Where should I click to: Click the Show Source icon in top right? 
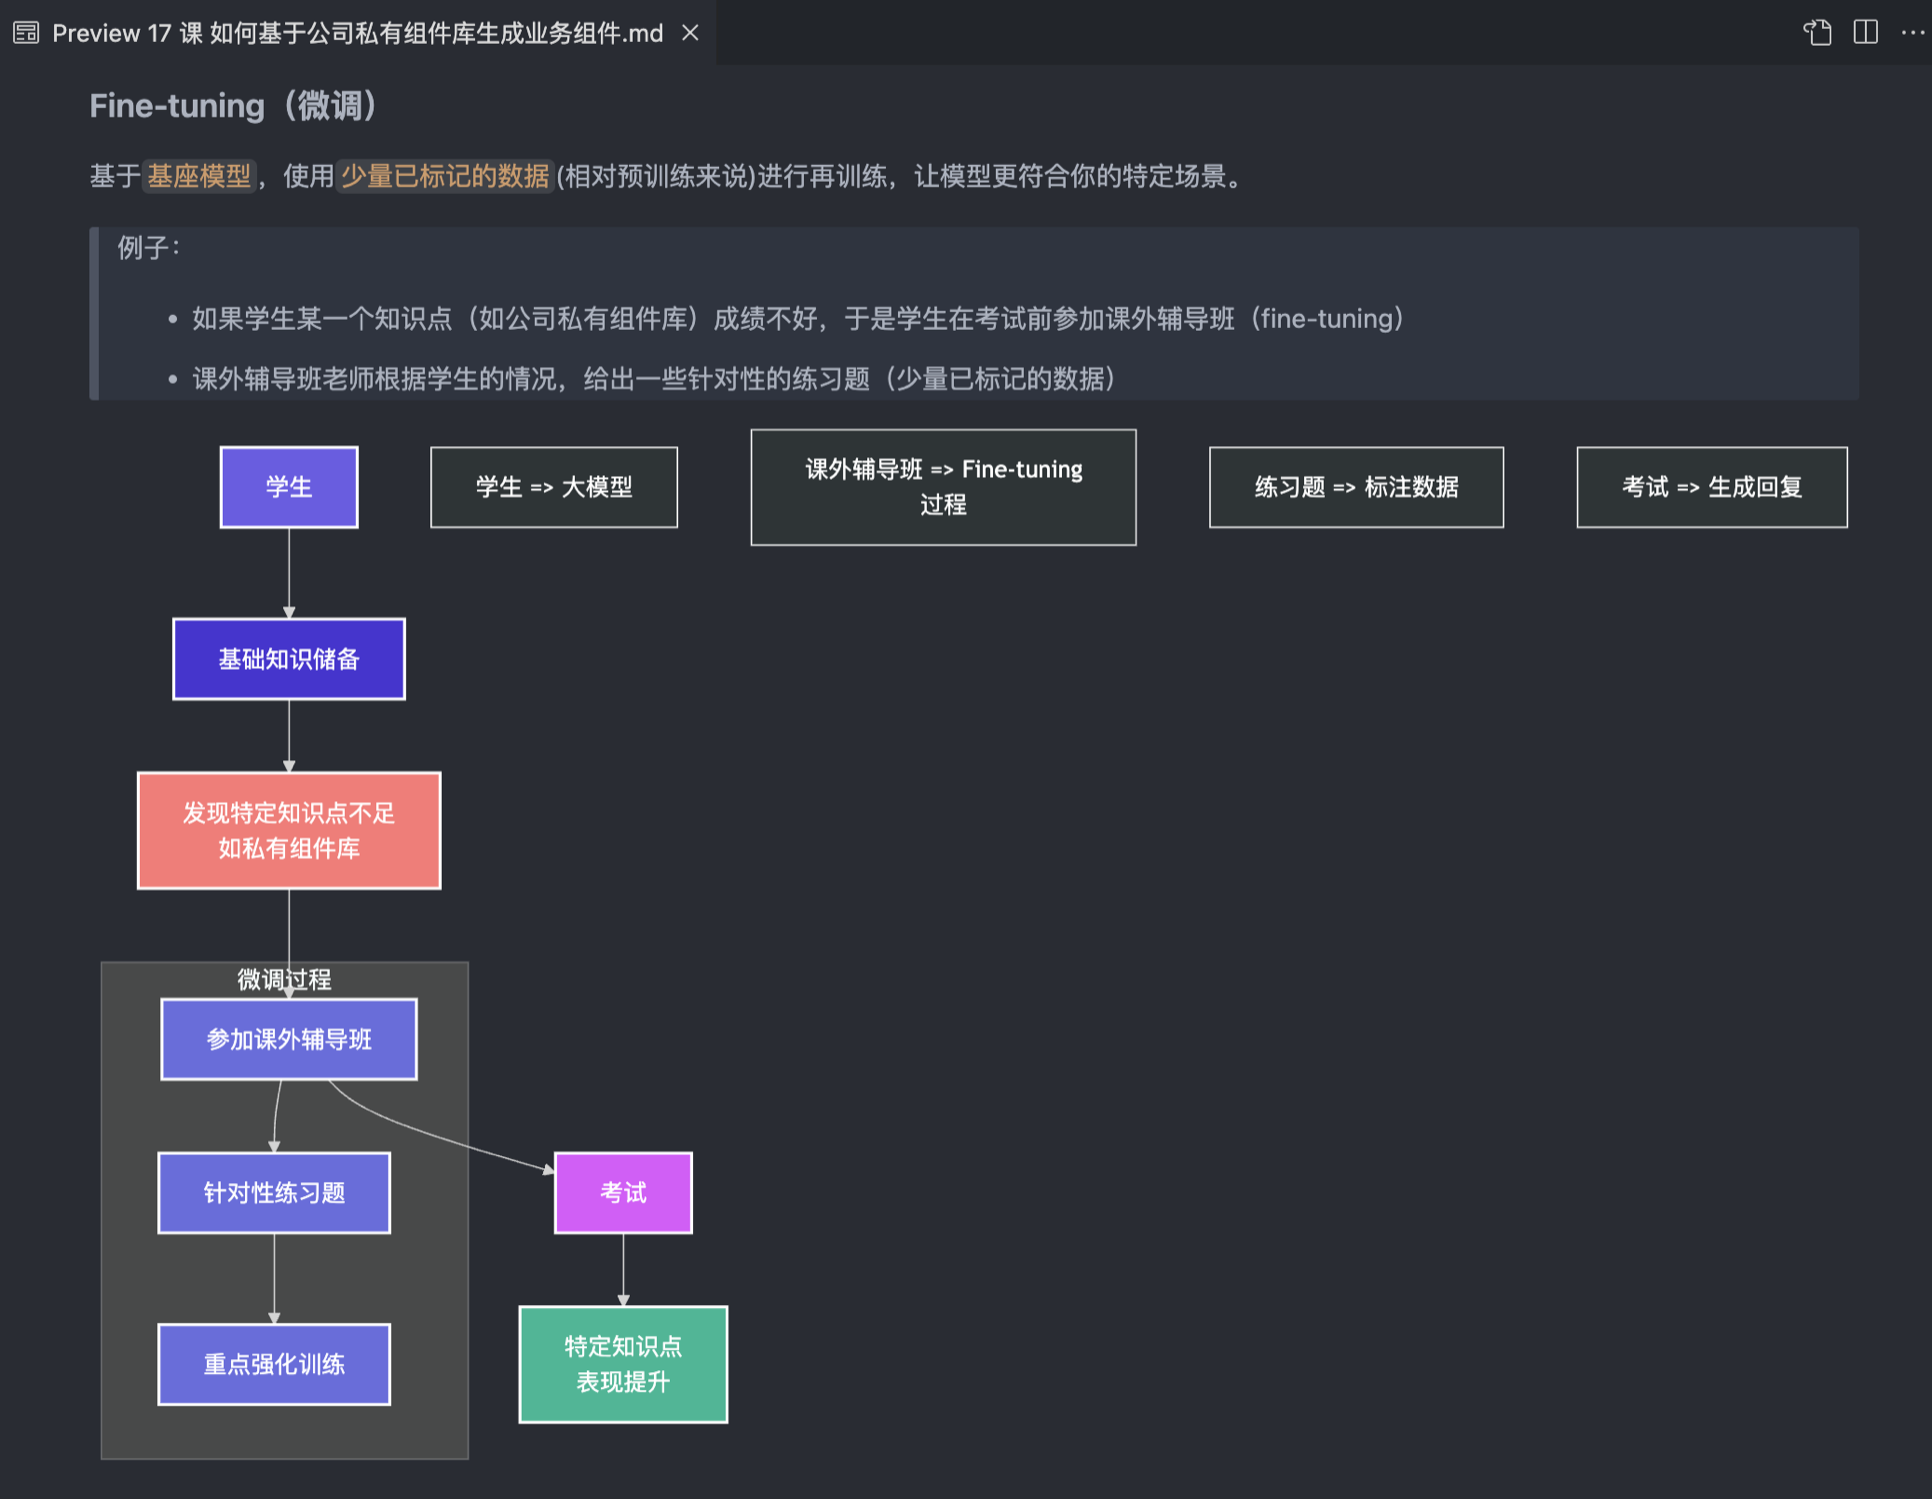[1817, 33]
